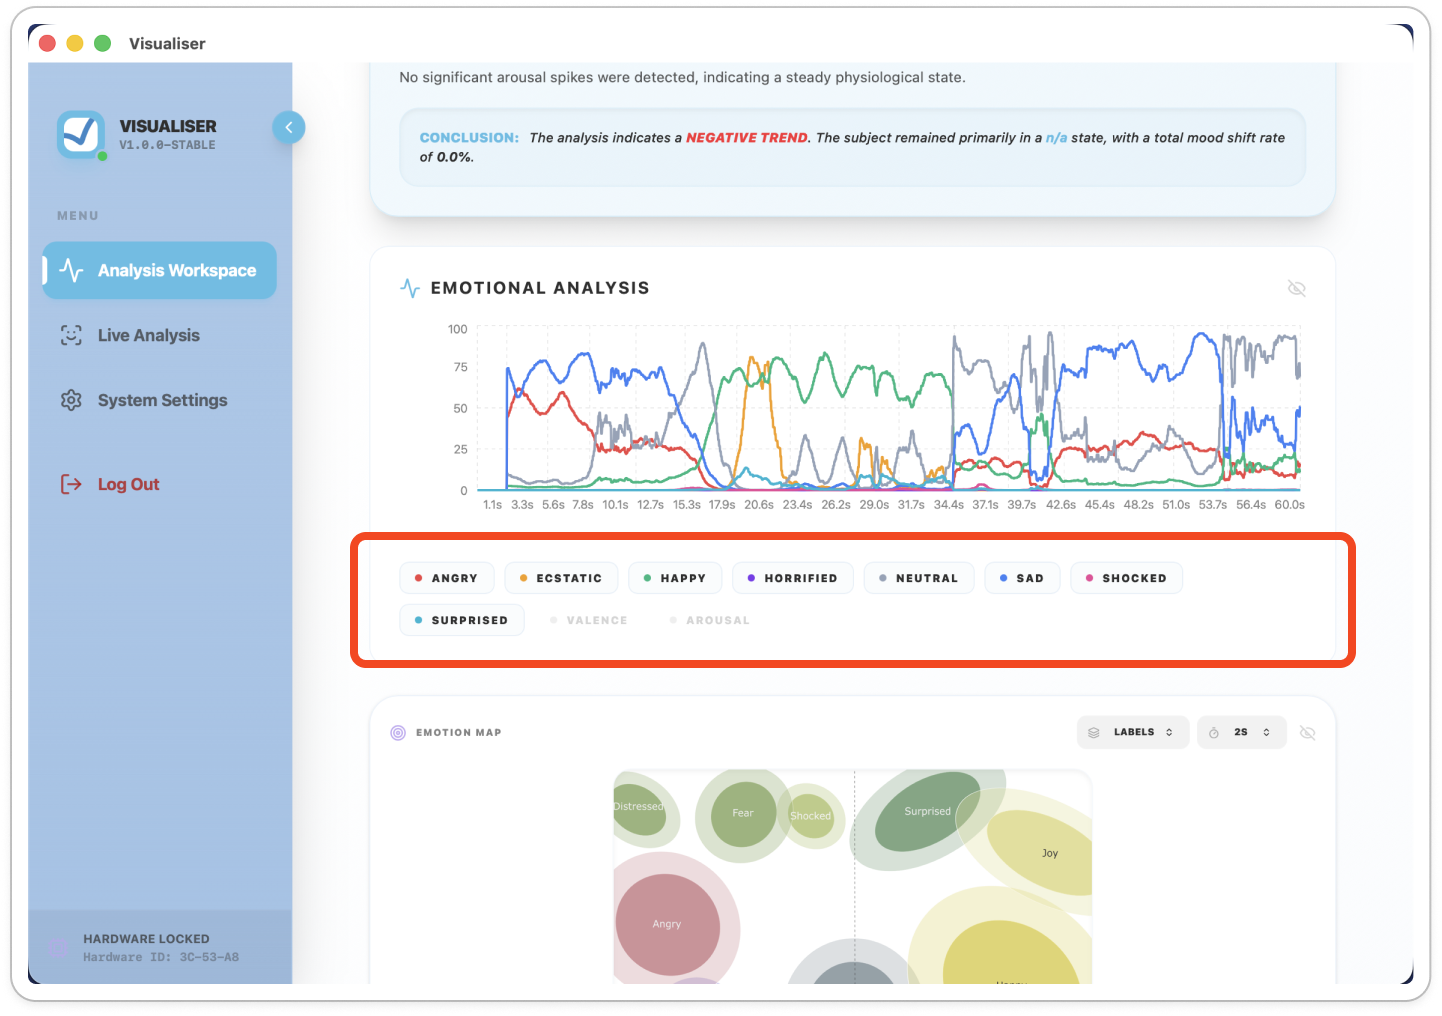
Task: Click the Hardware ID 3C-53-A8 text
Action: point(161,957)
